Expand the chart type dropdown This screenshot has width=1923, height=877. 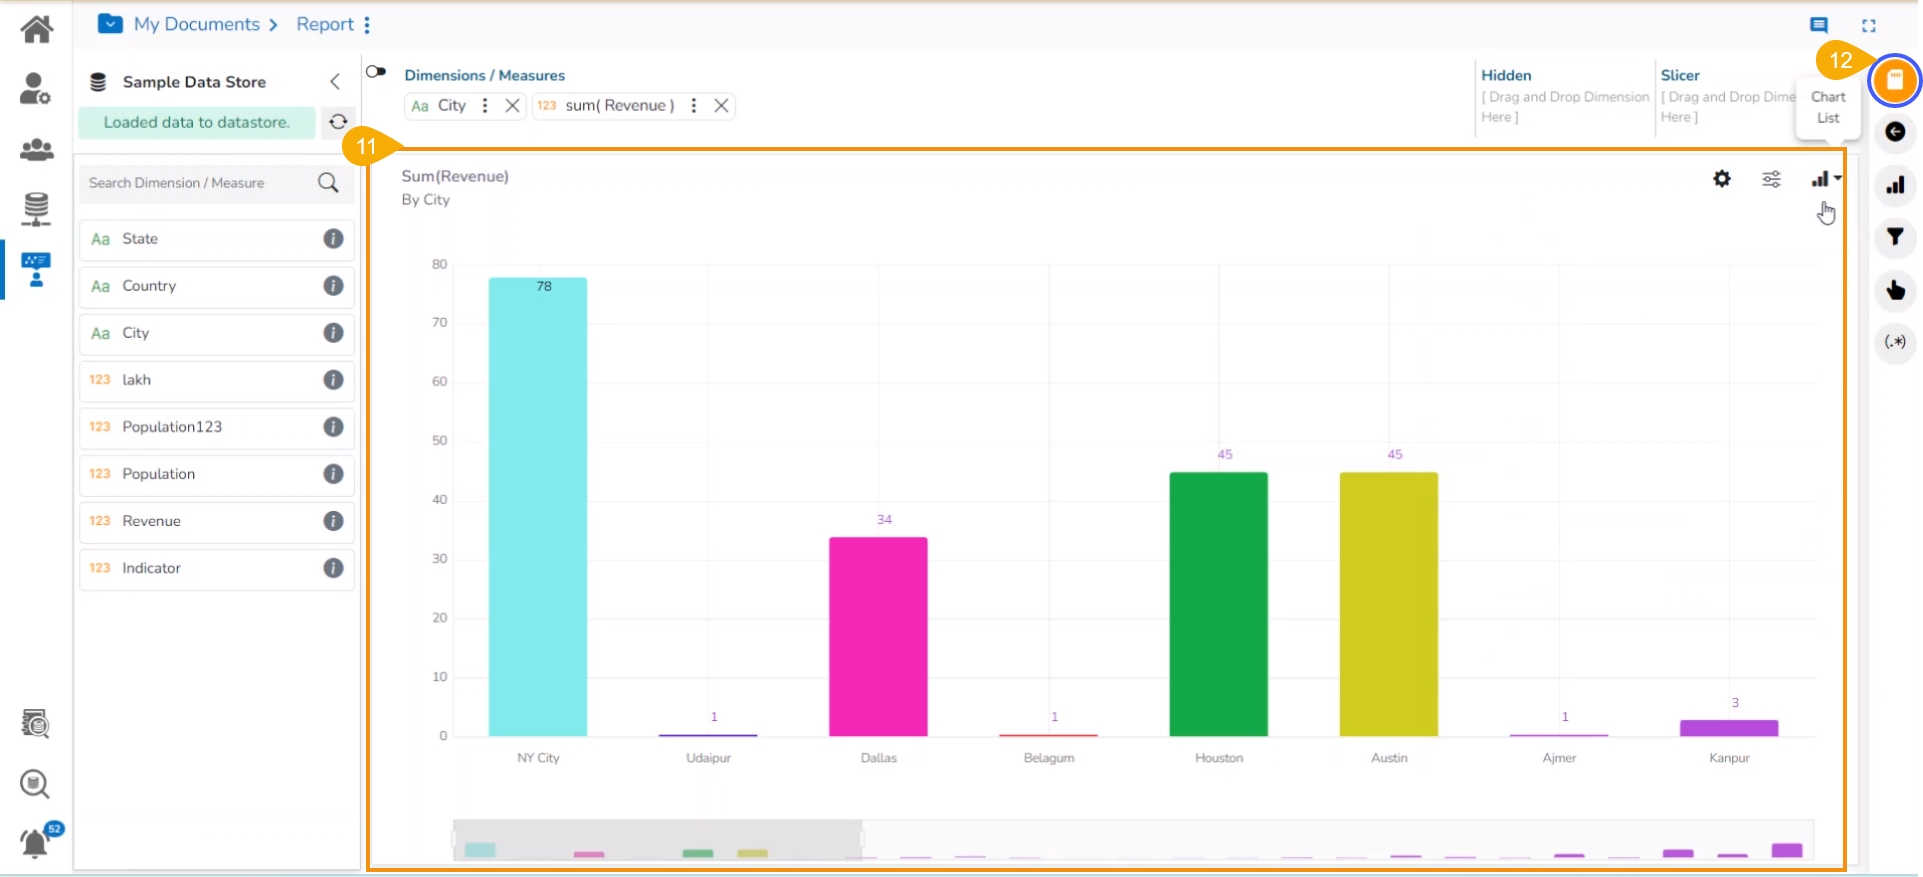click(x=1825, y=179)
